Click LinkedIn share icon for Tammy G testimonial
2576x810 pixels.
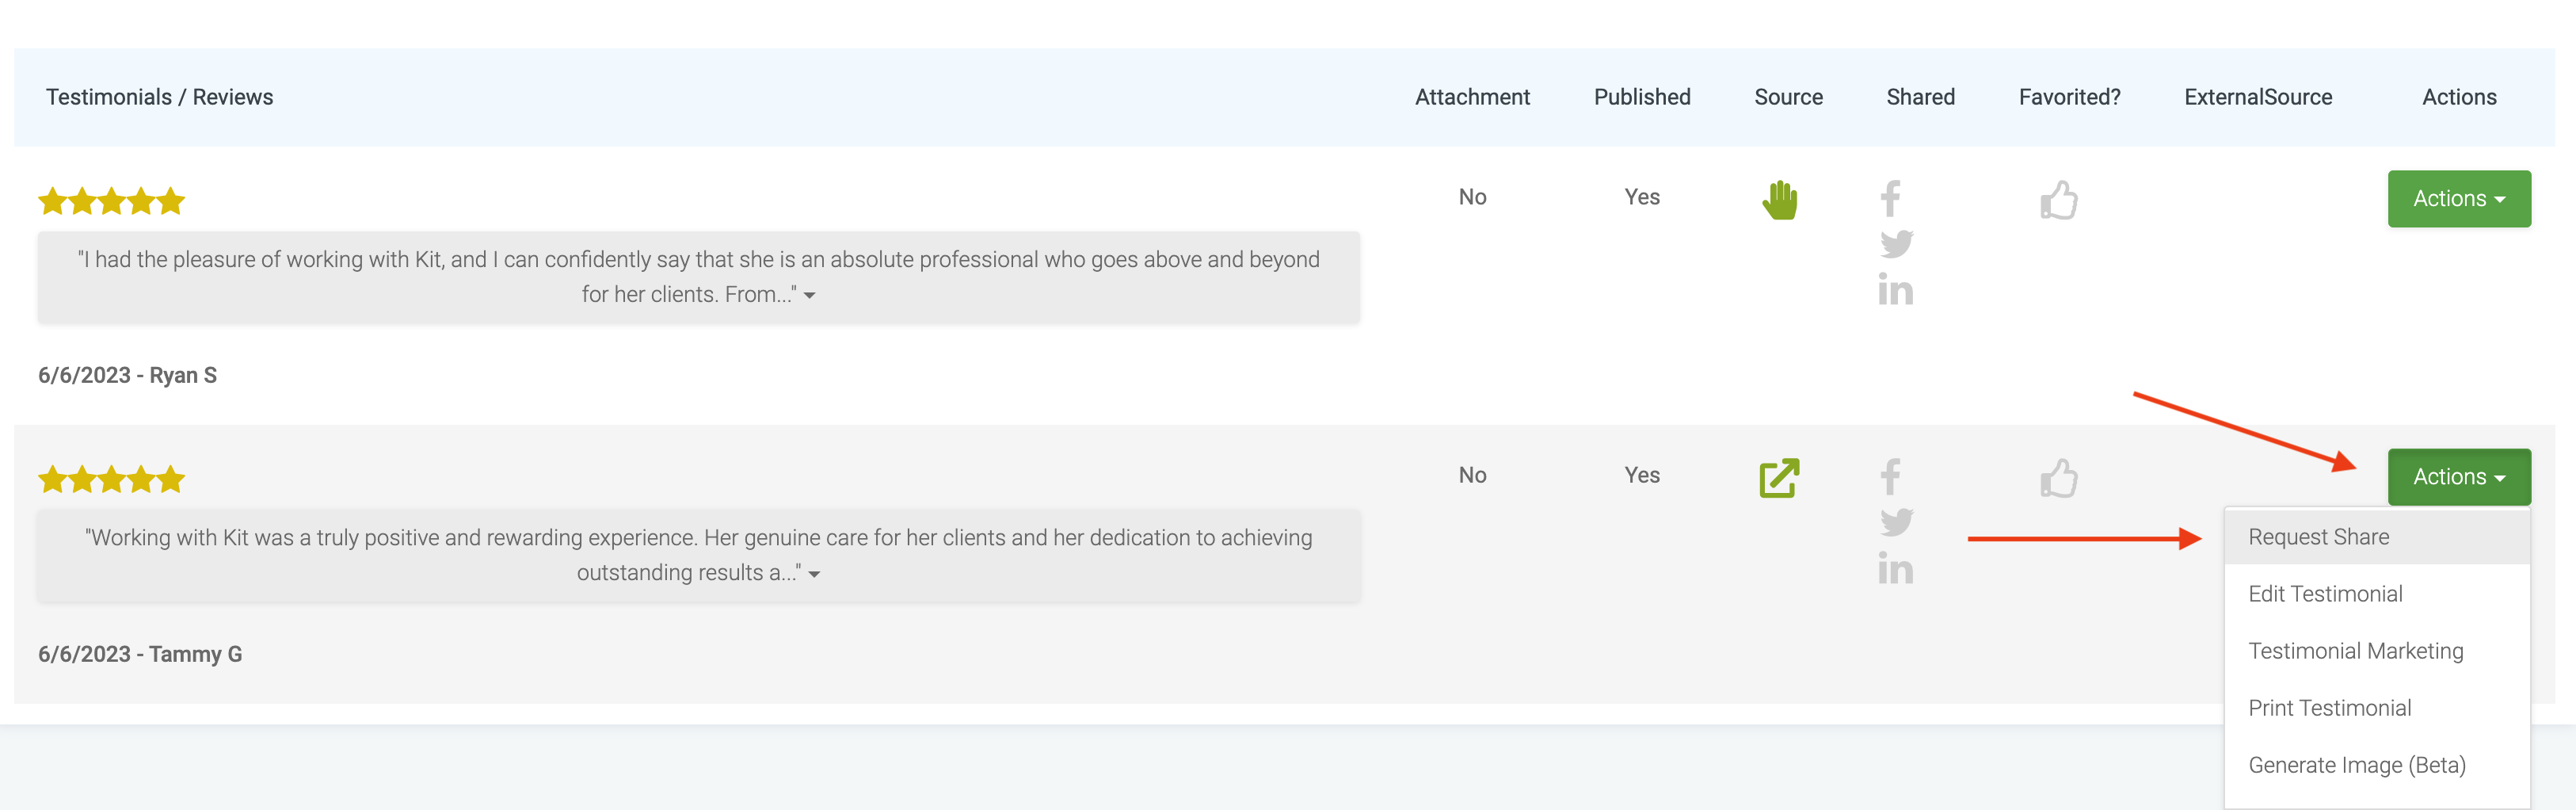(1895, 568)
